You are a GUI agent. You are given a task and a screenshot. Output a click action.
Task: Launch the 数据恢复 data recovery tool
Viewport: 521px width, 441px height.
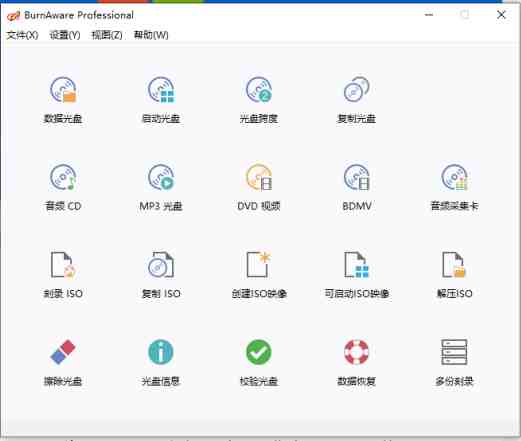pos(357,363)
